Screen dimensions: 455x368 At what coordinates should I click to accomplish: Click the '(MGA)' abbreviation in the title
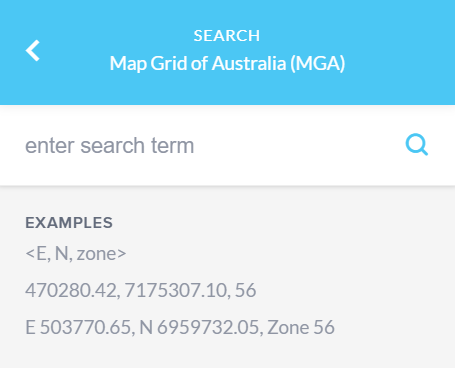[x=317, y=63]
